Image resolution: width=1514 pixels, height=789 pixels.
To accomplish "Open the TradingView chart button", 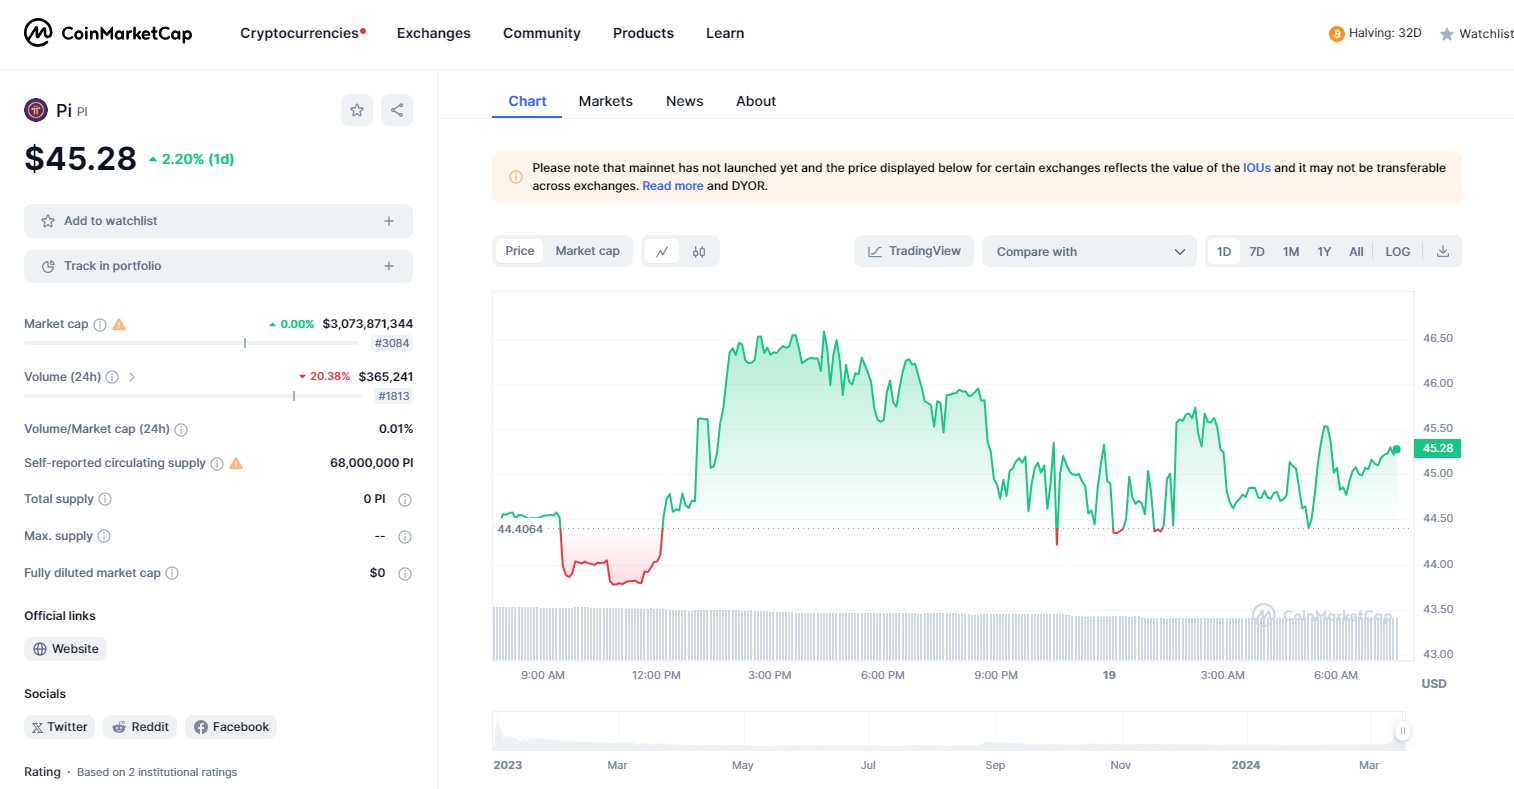I will click(x=914, y=251).
